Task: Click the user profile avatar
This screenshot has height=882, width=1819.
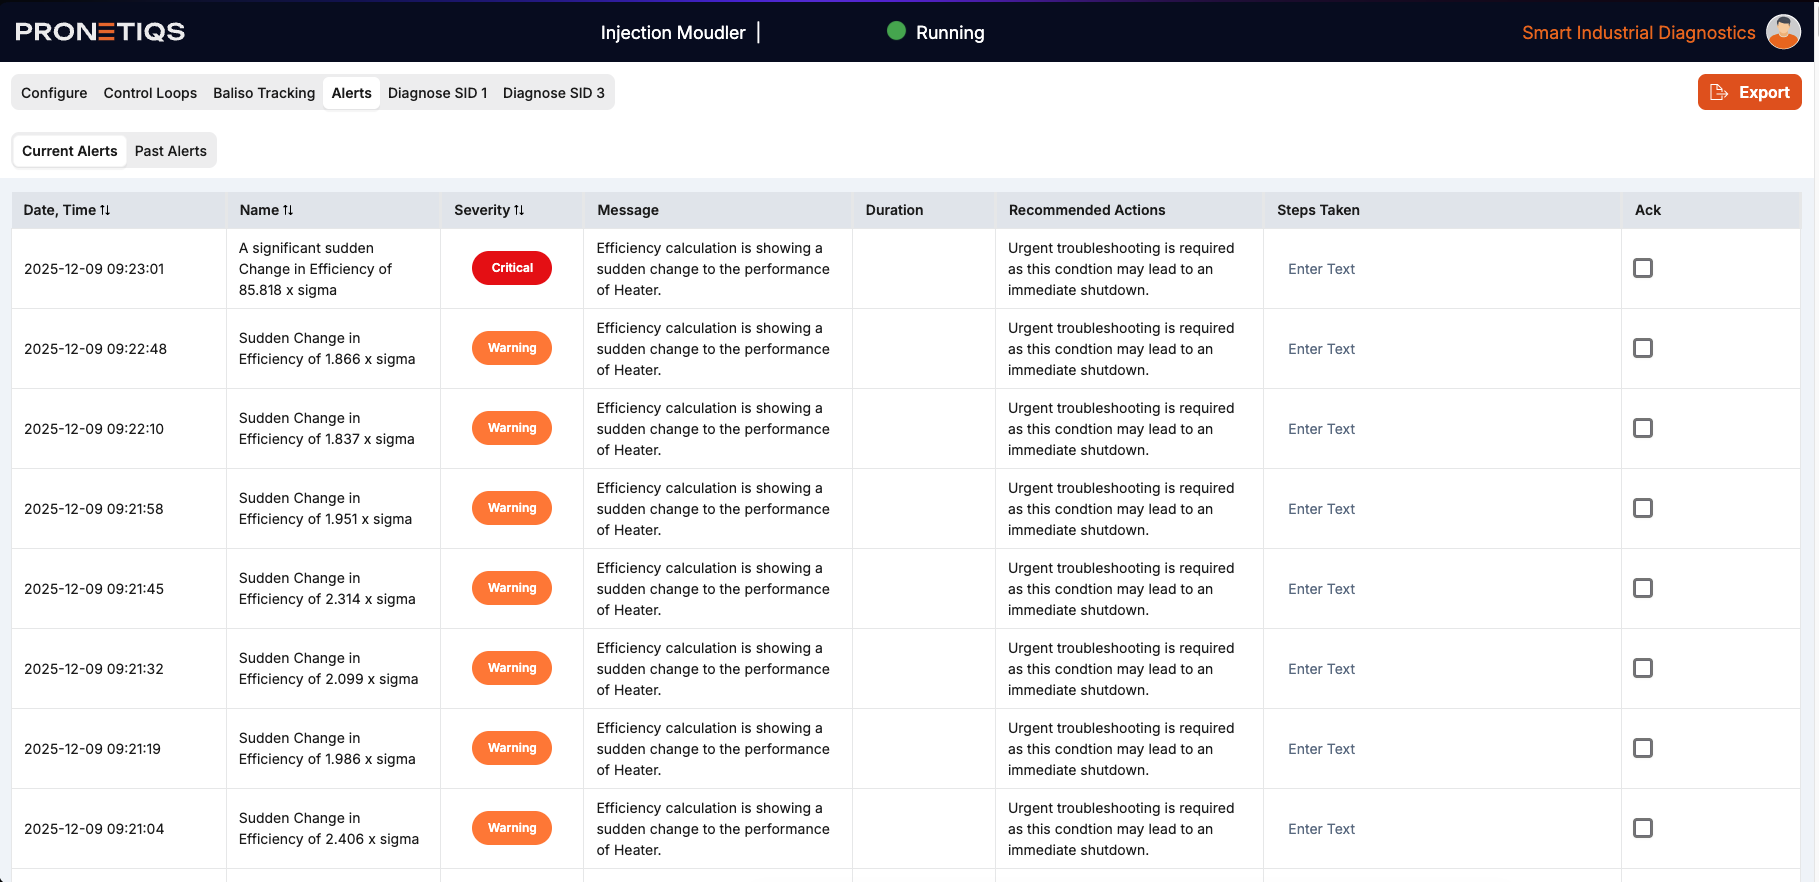Action: pyautogui.click(x=1783, y=32)
